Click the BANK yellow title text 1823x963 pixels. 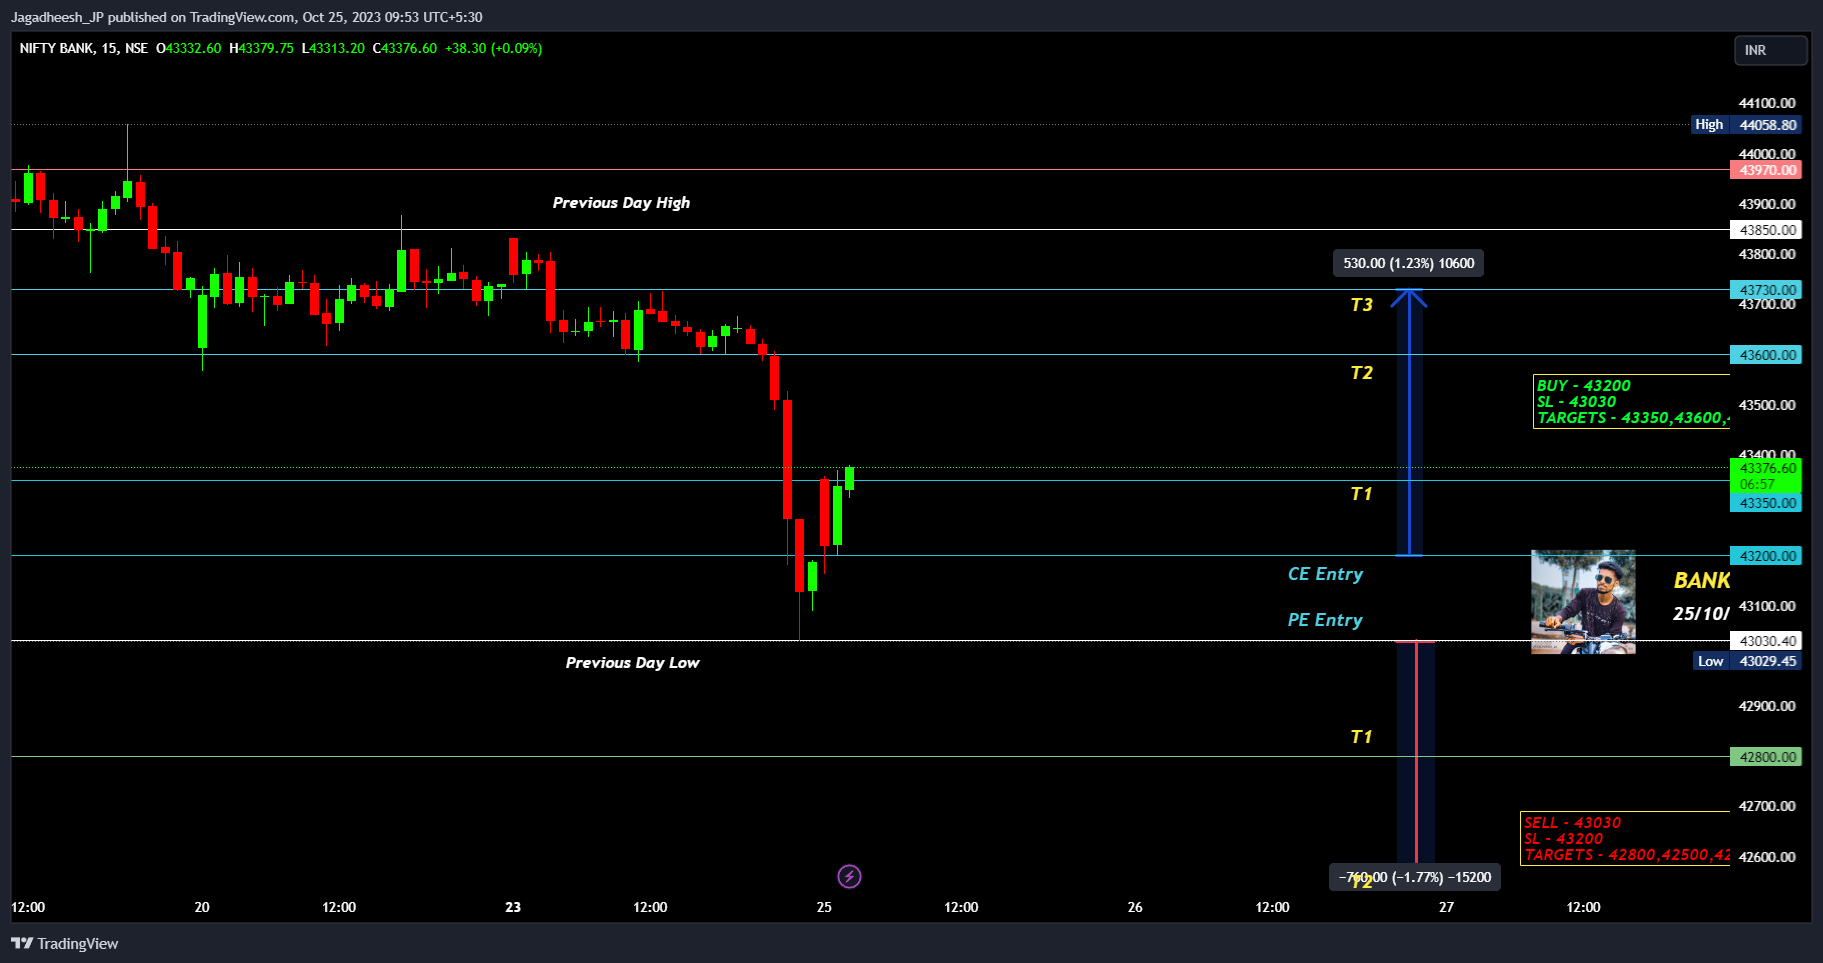(x=1701, y=581)
